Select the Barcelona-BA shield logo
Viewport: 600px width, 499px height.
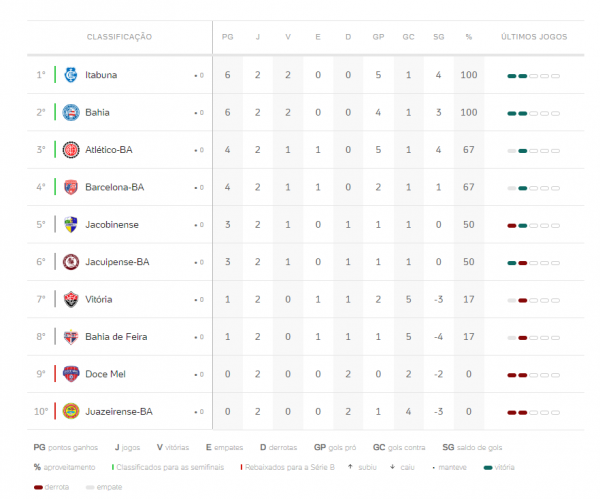pos(71,187)
